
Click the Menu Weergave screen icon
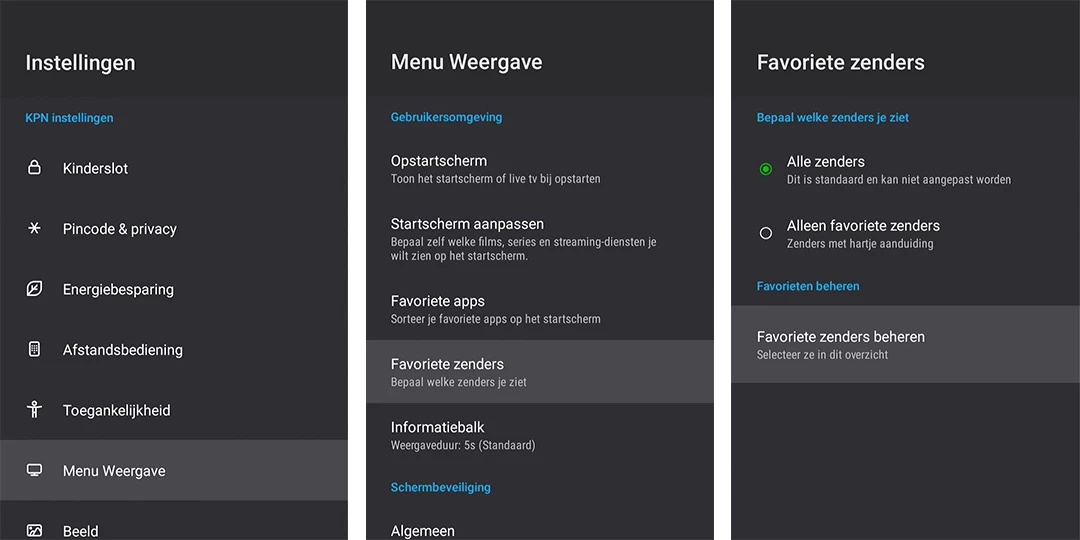[x=34, y=470]
